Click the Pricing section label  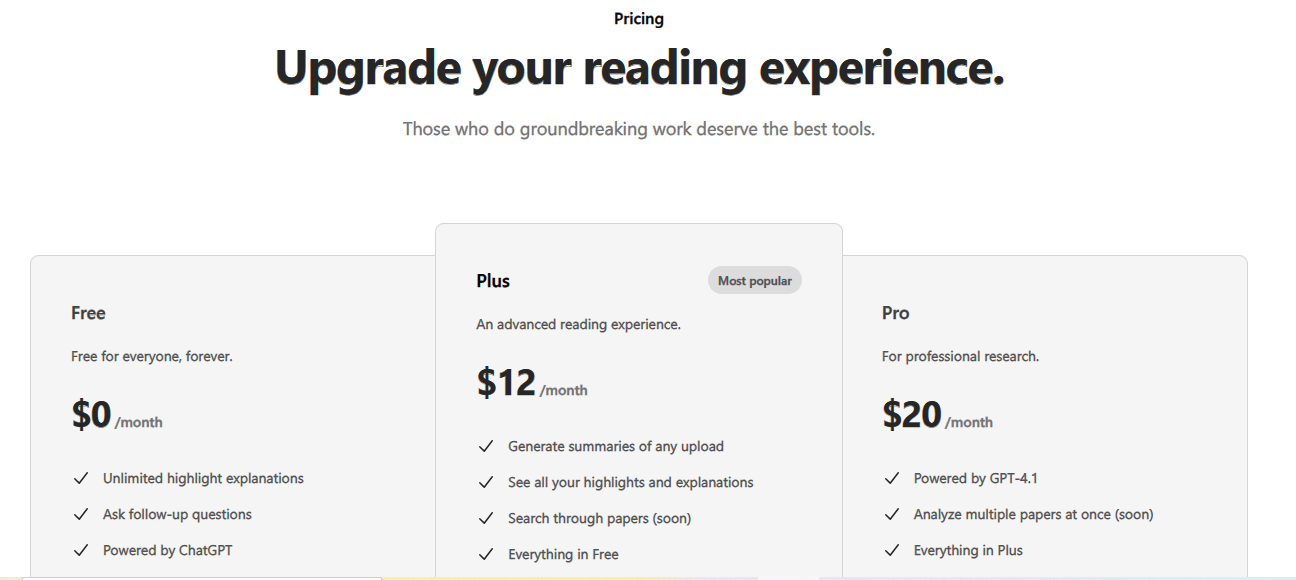[639, 19]
